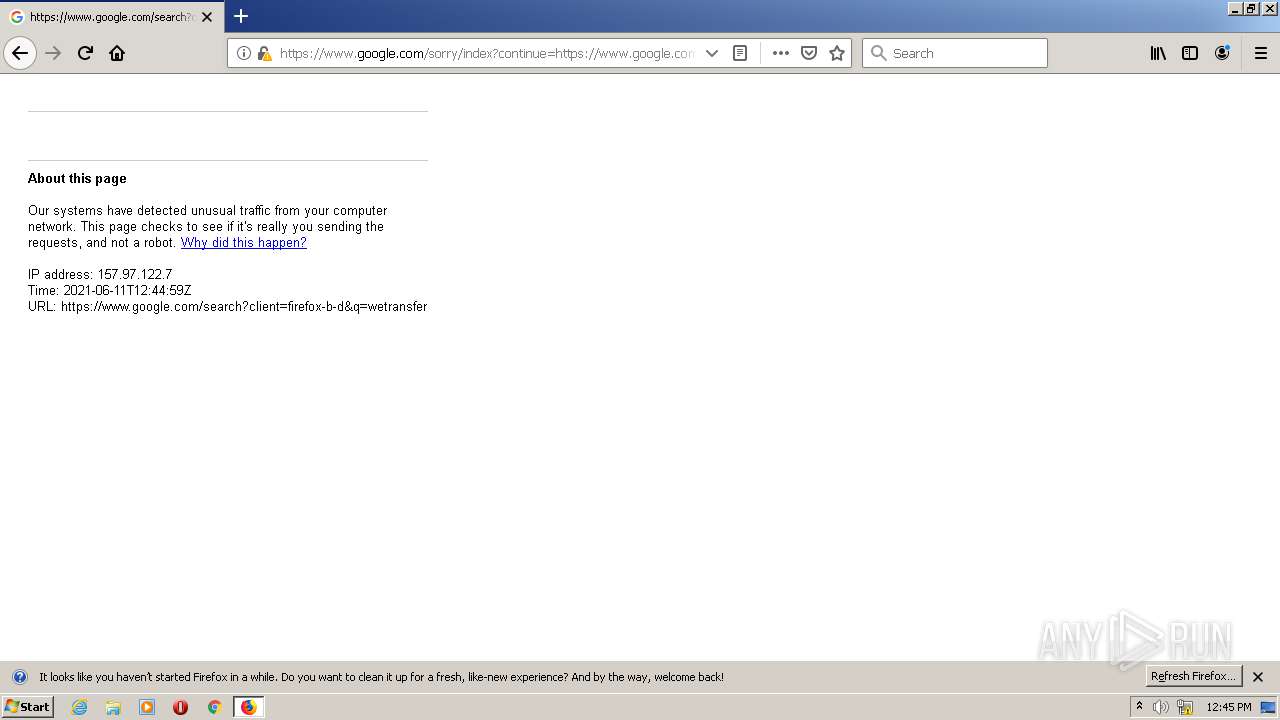Open Firefox Account icon
The height and width of the screenshot is (720, 1280).
click(x=1222, y=53)
